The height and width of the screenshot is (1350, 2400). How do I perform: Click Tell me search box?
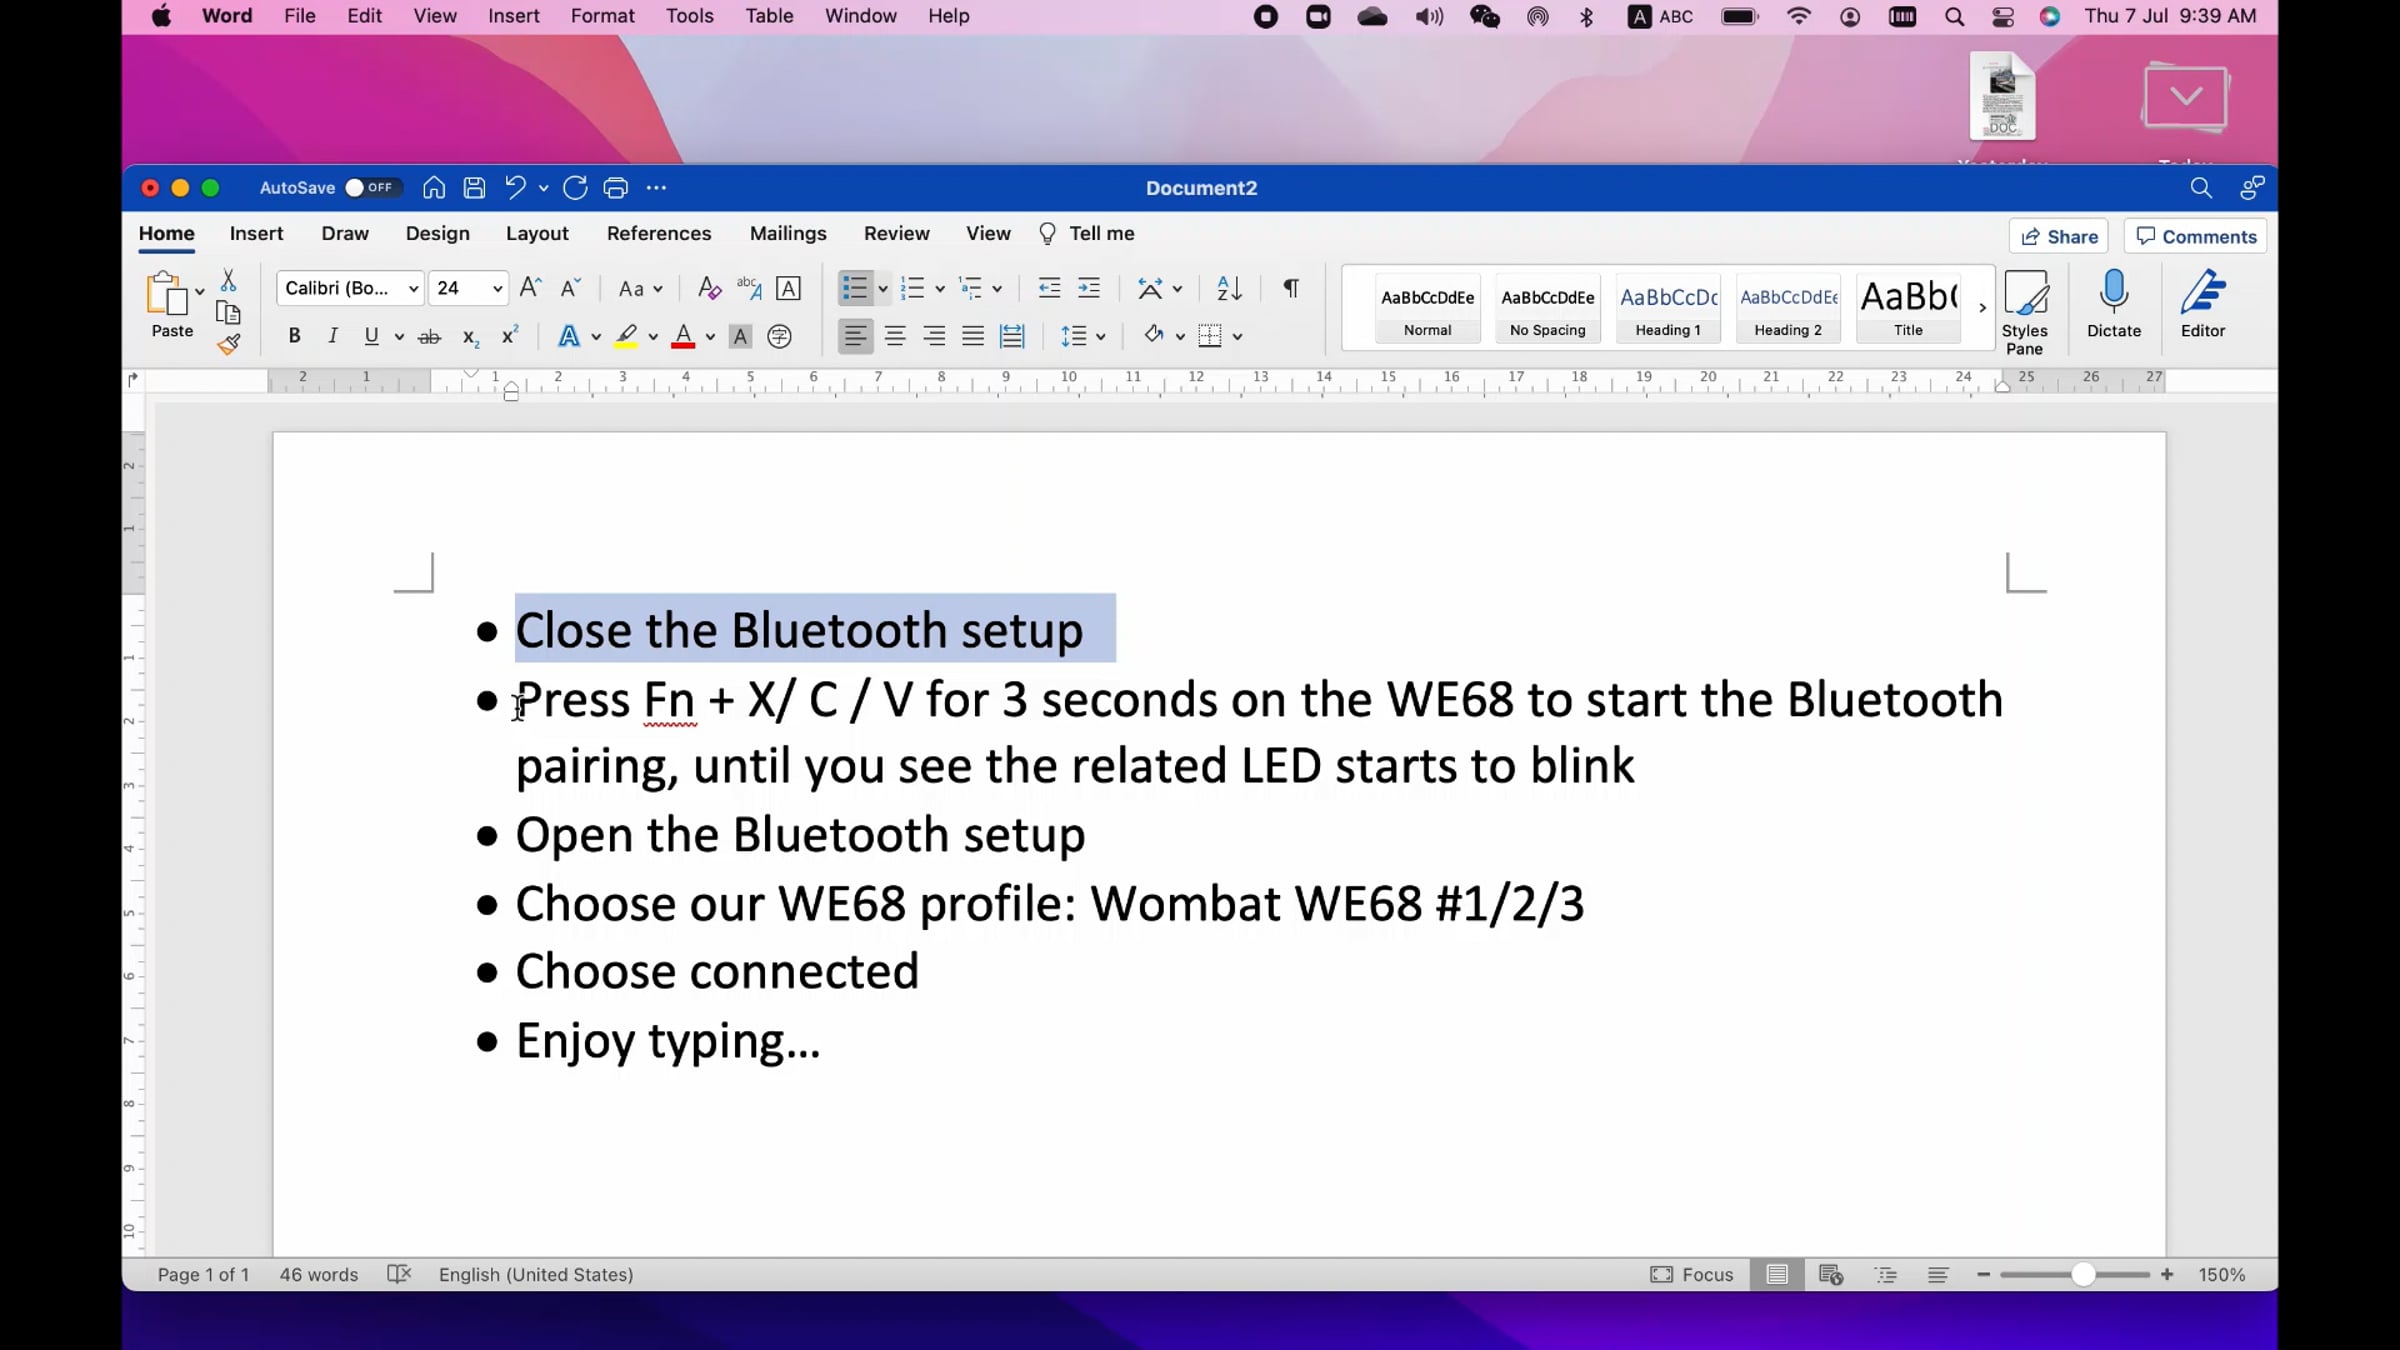tap(1087, 233)
